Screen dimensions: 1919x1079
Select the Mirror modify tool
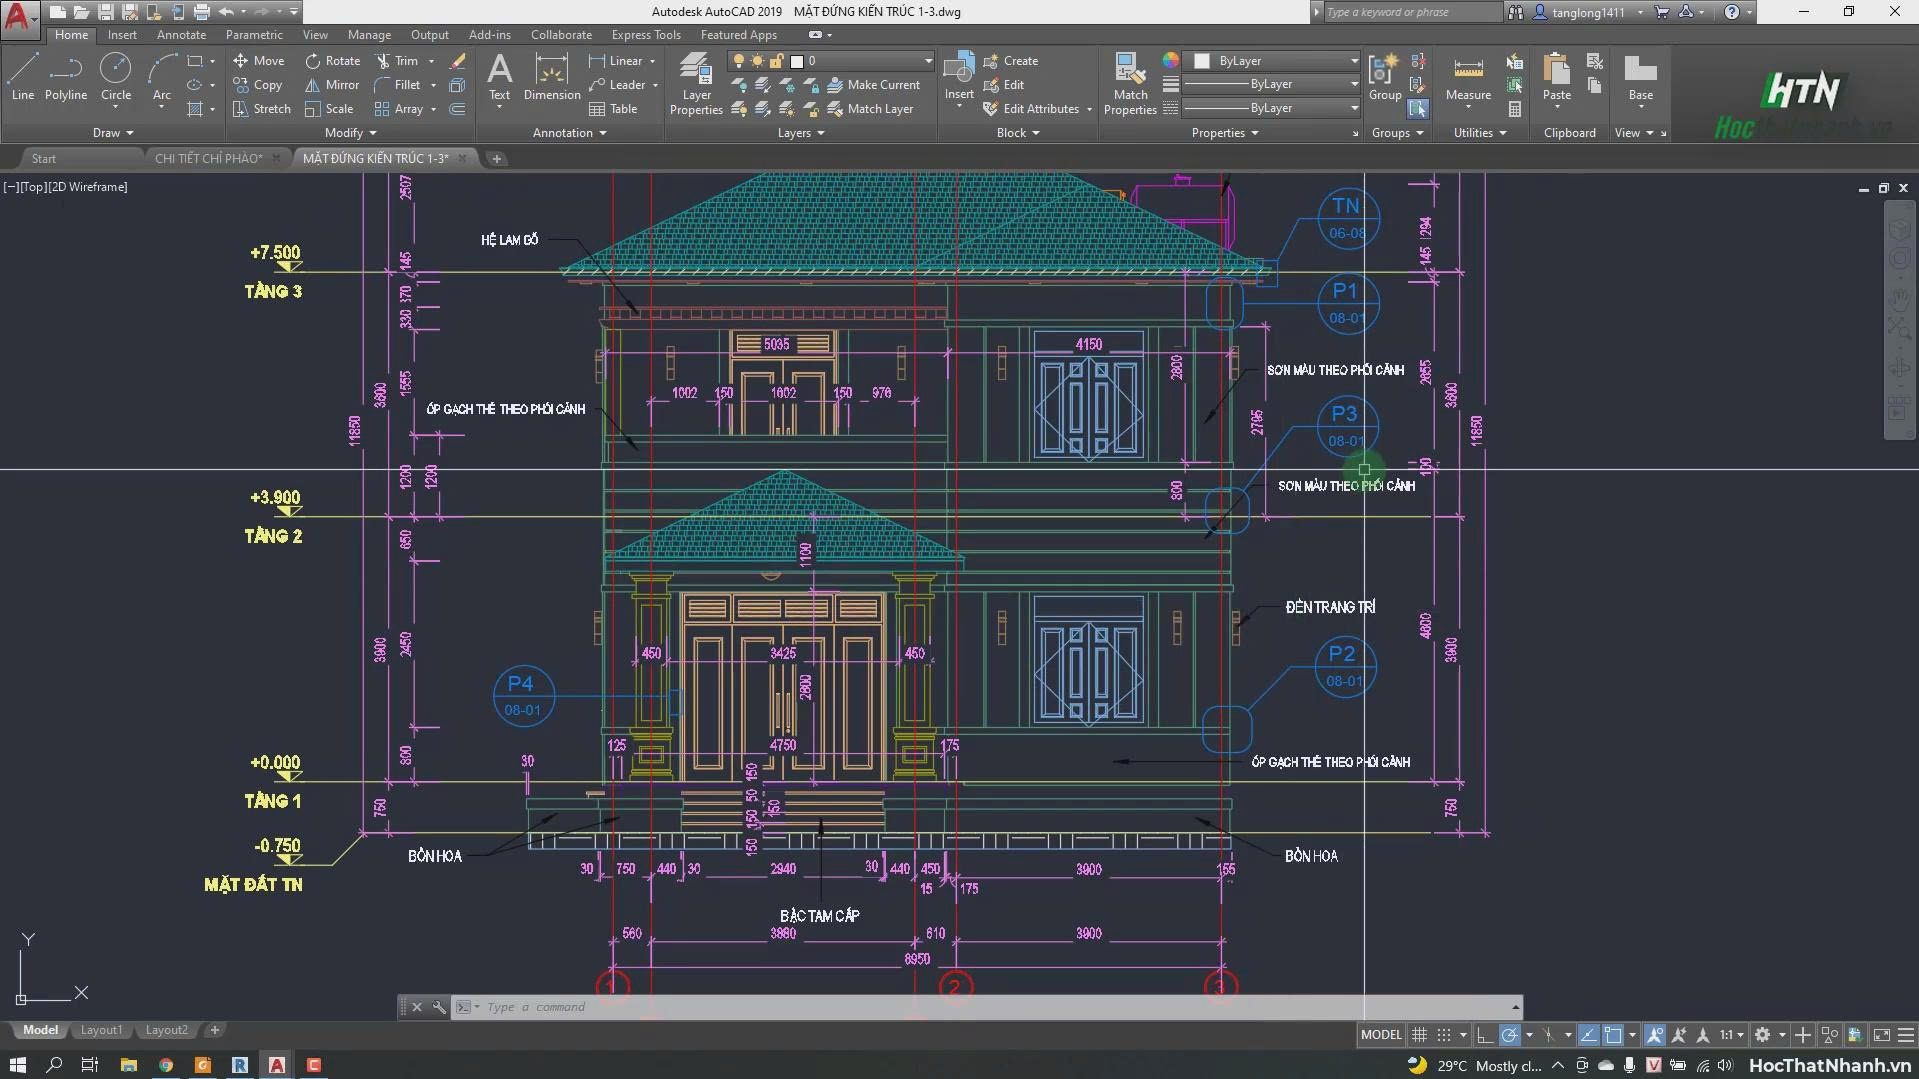click(x=332, y=85)
